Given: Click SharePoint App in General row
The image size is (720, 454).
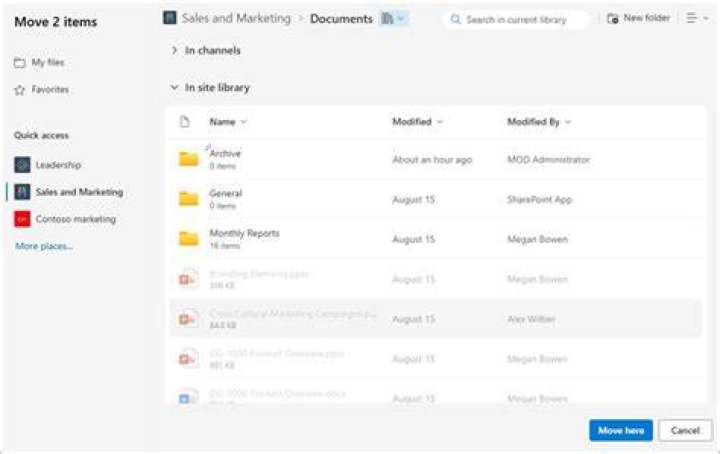Looking at the screenshot, I should (x=539, y=200).
